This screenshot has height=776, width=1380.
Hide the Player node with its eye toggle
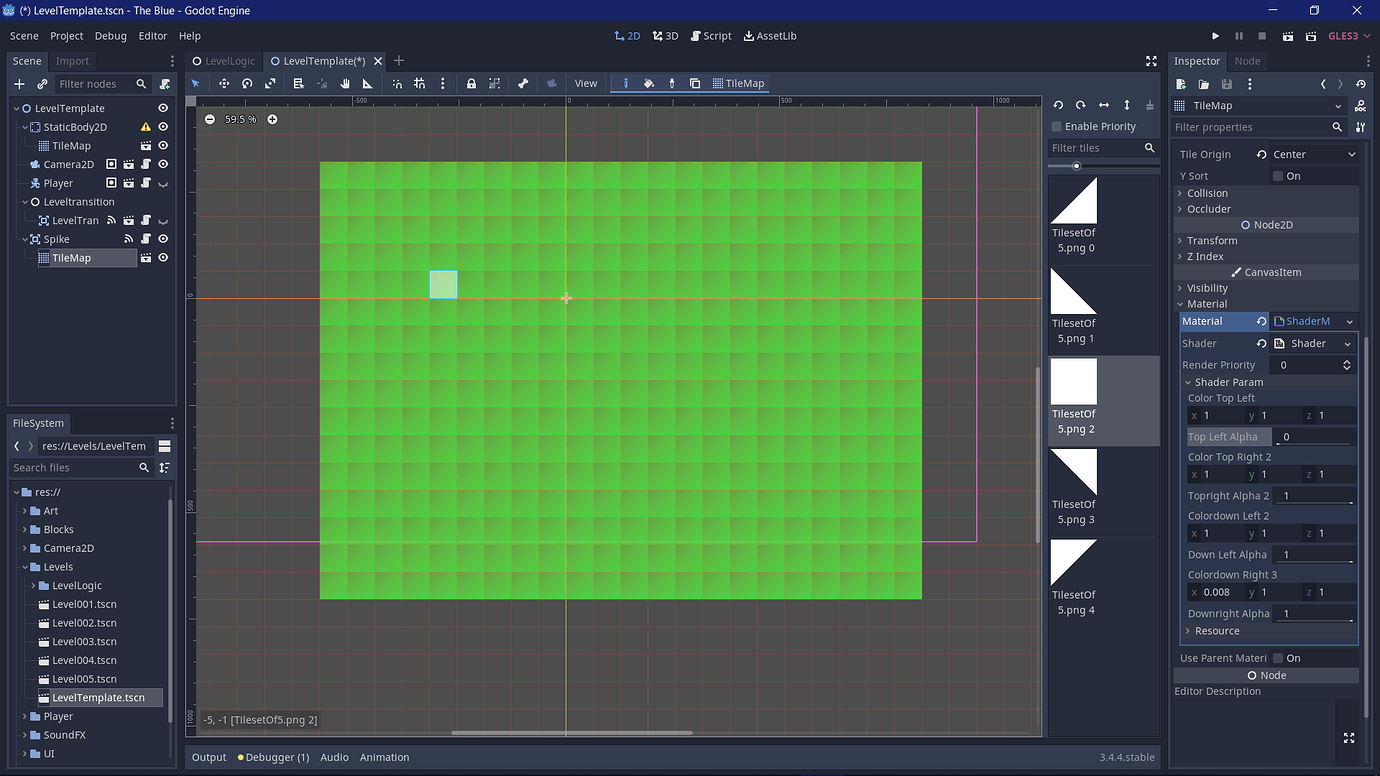[163, 183]
